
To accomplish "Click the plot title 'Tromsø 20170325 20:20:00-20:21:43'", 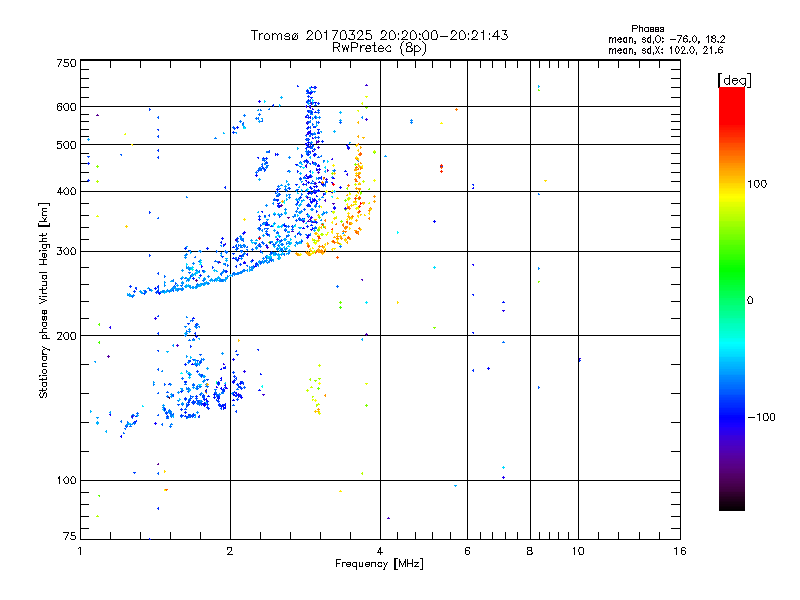I will [379, 35].
